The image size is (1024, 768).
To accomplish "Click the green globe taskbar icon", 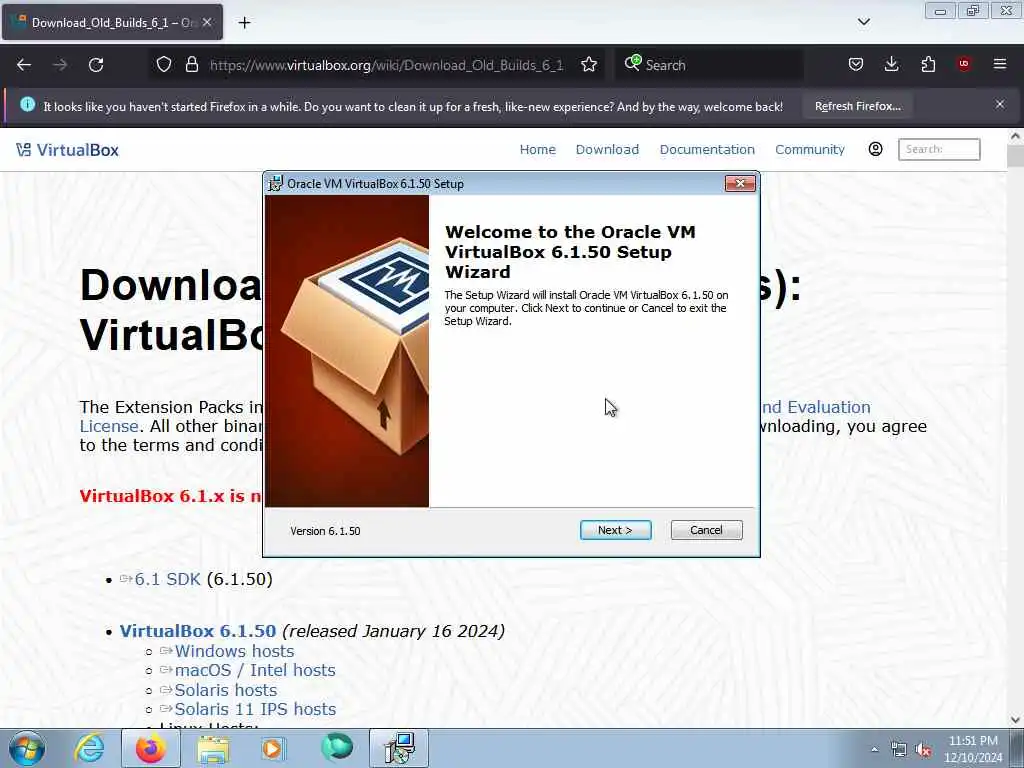I will [x=337, y=747].
